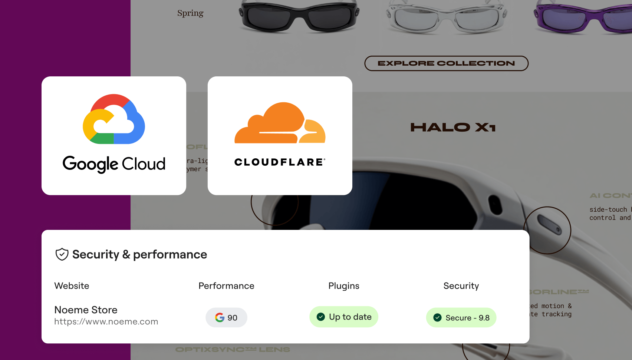Select the Cloudflare logo card
The width and height of the screenshot is (632, 360).
[280, 135]
